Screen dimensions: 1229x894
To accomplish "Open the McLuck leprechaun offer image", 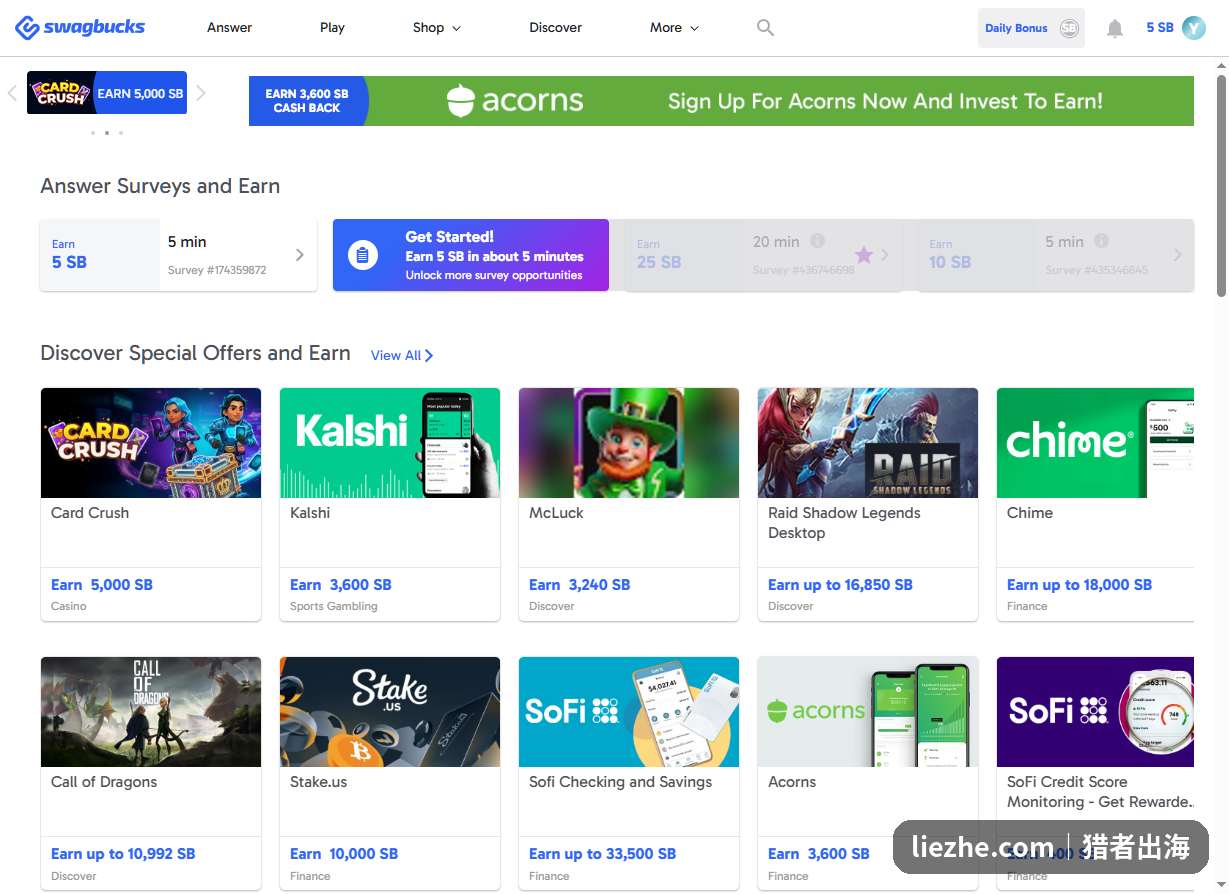I will (x=629, y=443).
